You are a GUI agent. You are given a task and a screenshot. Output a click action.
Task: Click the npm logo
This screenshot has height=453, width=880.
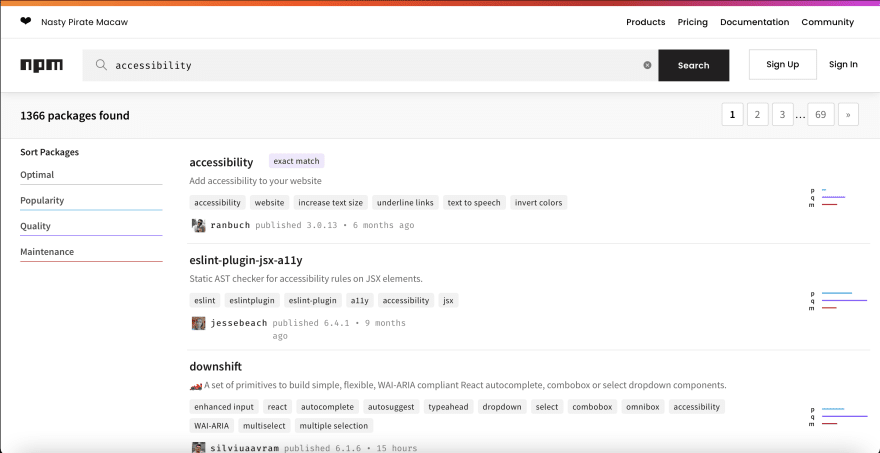(42, 65)
